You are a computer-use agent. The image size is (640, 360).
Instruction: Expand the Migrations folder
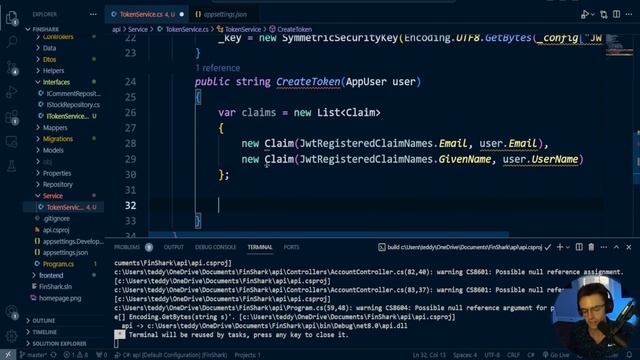pyautogui.click(x=58, y=139)
